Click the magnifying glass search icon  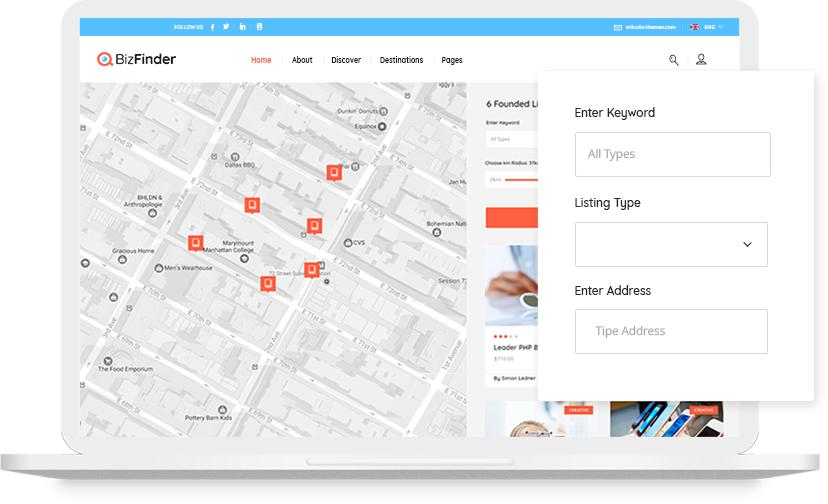tap(674, 60)
